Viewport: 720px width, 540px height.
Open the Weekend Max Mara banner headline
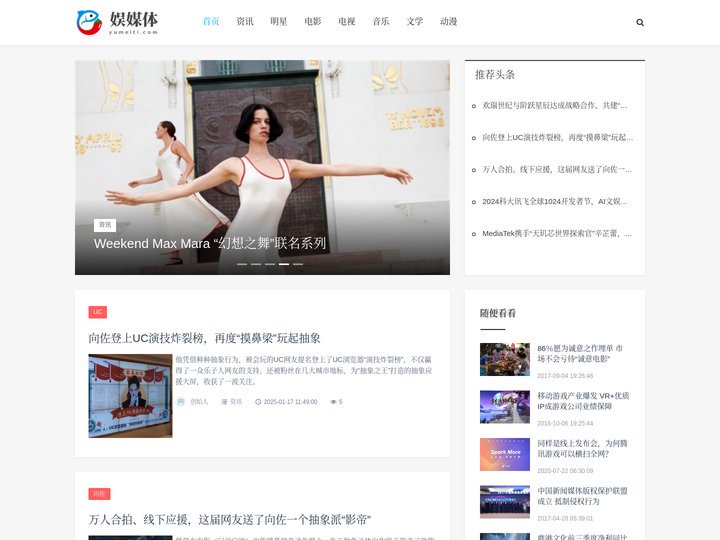210,243
